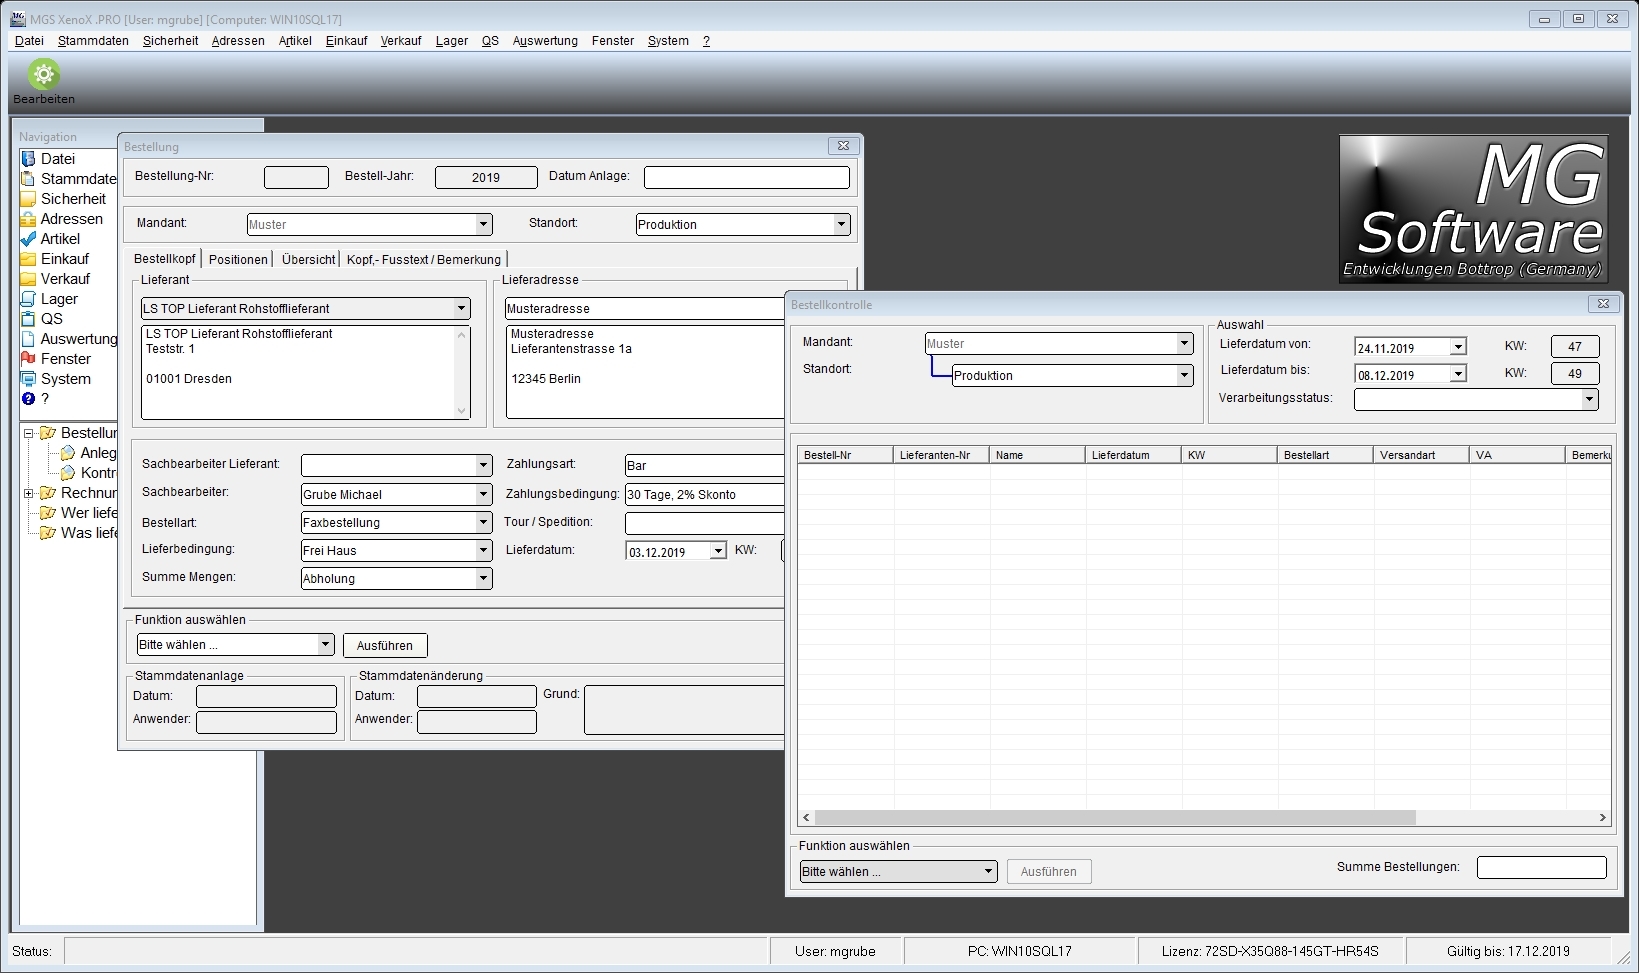This screenshot has width=1639, height=973.
Task: Click the Artikel checkmark icon
Action: [28, 239]
